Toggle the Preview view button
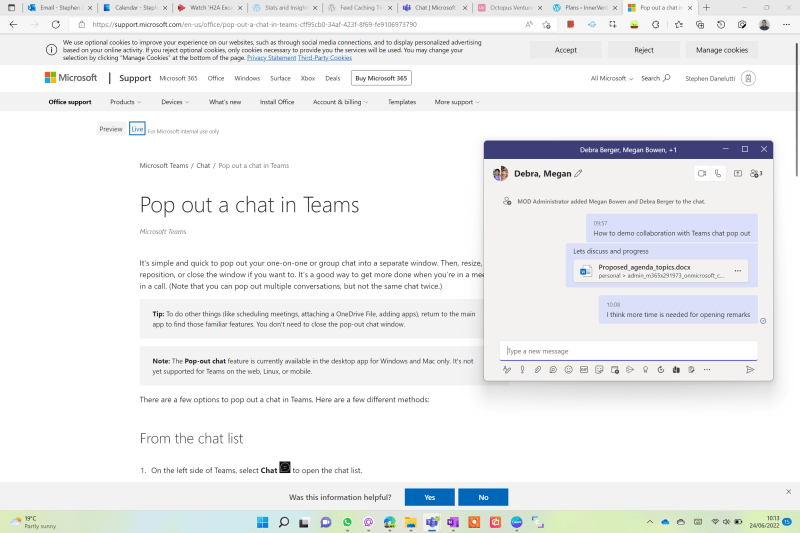800x533 pixels. pyautogui.click(x=111, y=129)
